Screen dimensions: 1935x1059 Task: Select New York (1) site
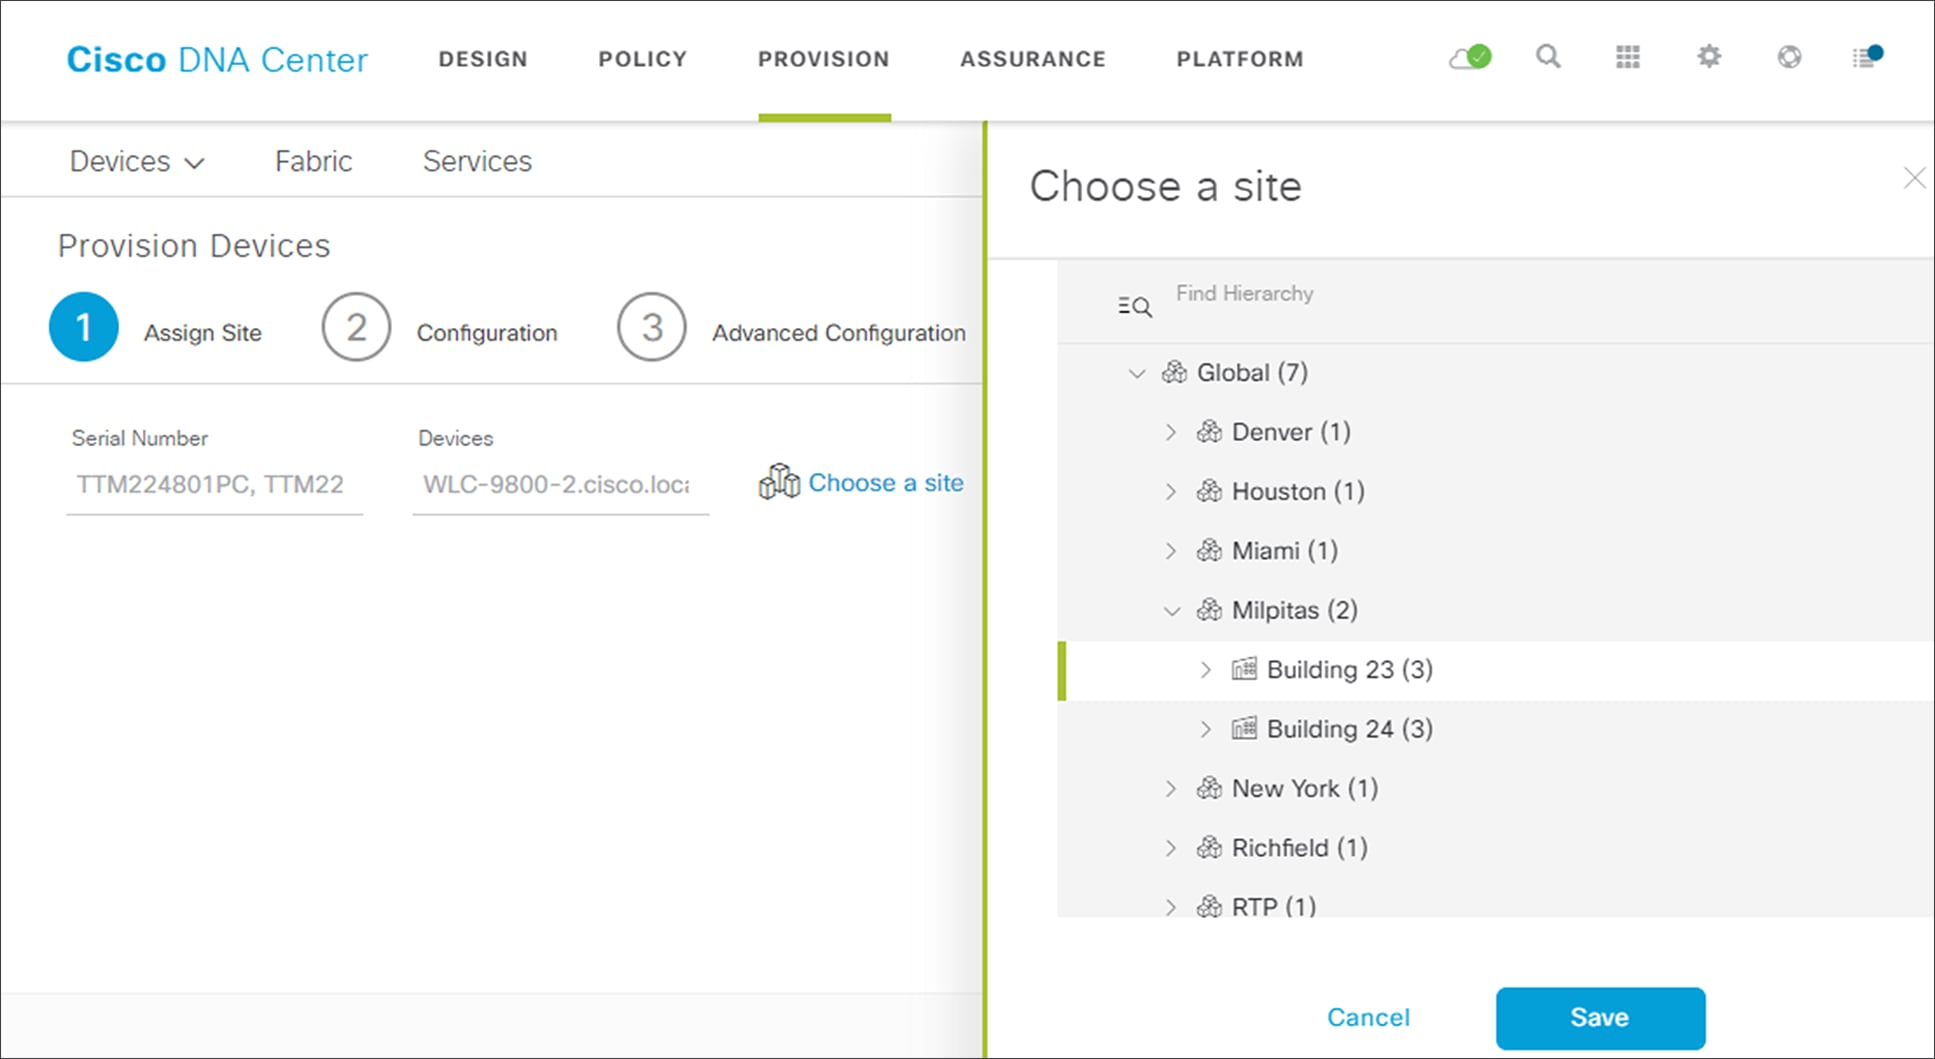pyautogui.click(x=1305, y=788)
